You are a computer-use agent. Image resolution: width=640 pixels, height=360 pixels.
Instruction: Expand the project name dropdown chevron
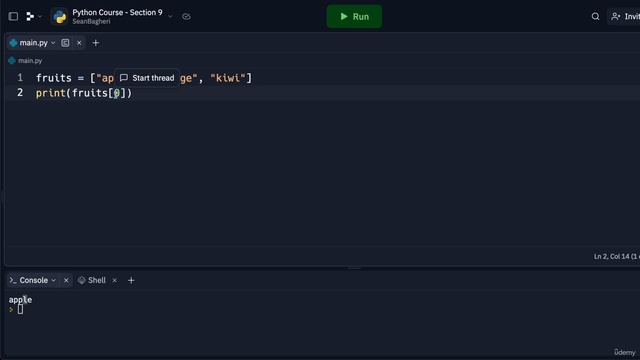tap(170, 17)
